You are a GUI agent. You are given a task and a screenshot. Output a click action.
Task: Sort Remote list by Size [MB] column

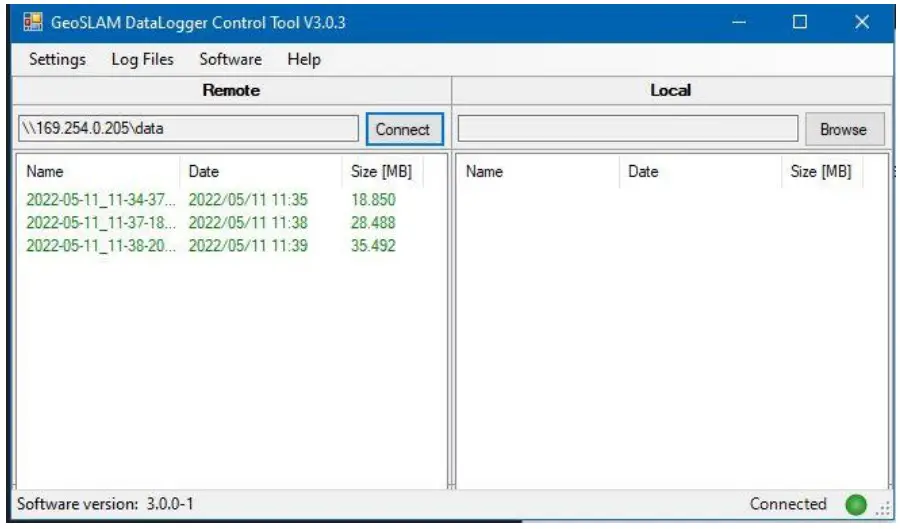tap(382, 172)
